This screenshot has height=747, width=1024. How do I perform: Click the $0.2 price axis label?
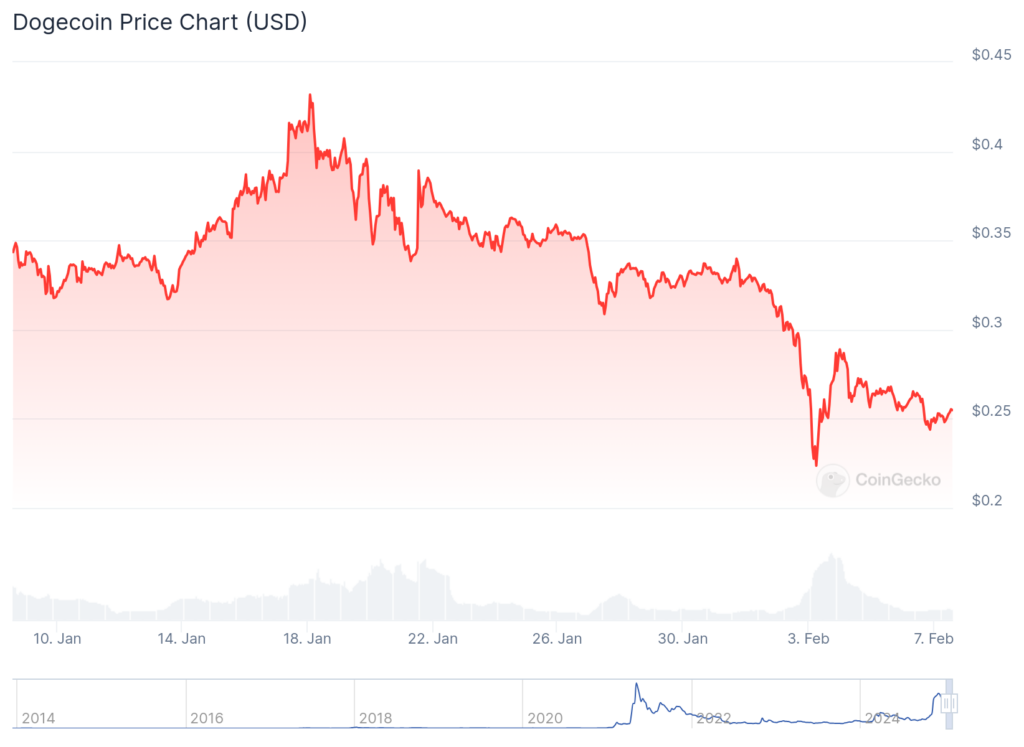click(x=988, y=500)
